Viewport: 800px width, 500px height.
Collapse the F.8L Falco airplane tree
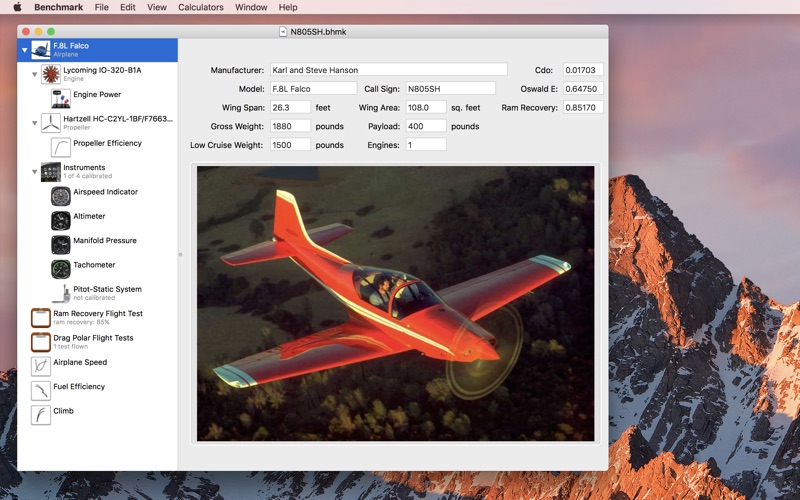coord(24,50)
